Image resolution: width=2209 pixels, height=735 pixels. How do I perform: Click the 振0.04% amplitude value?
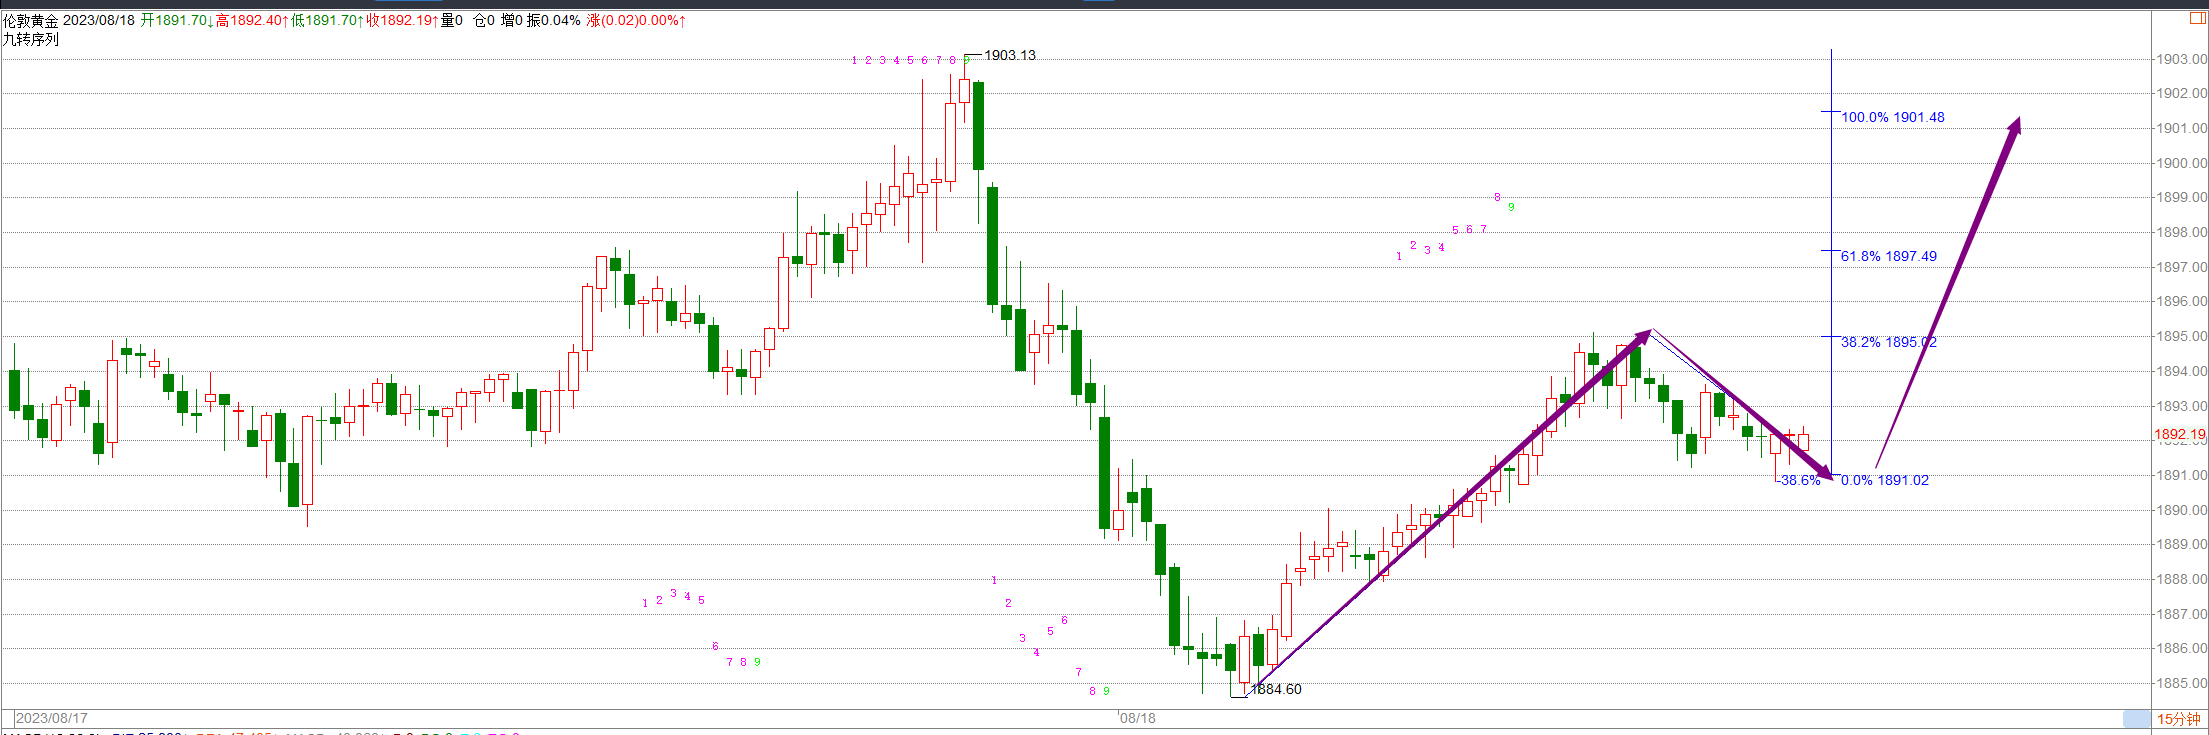click(x=554, y=20)
